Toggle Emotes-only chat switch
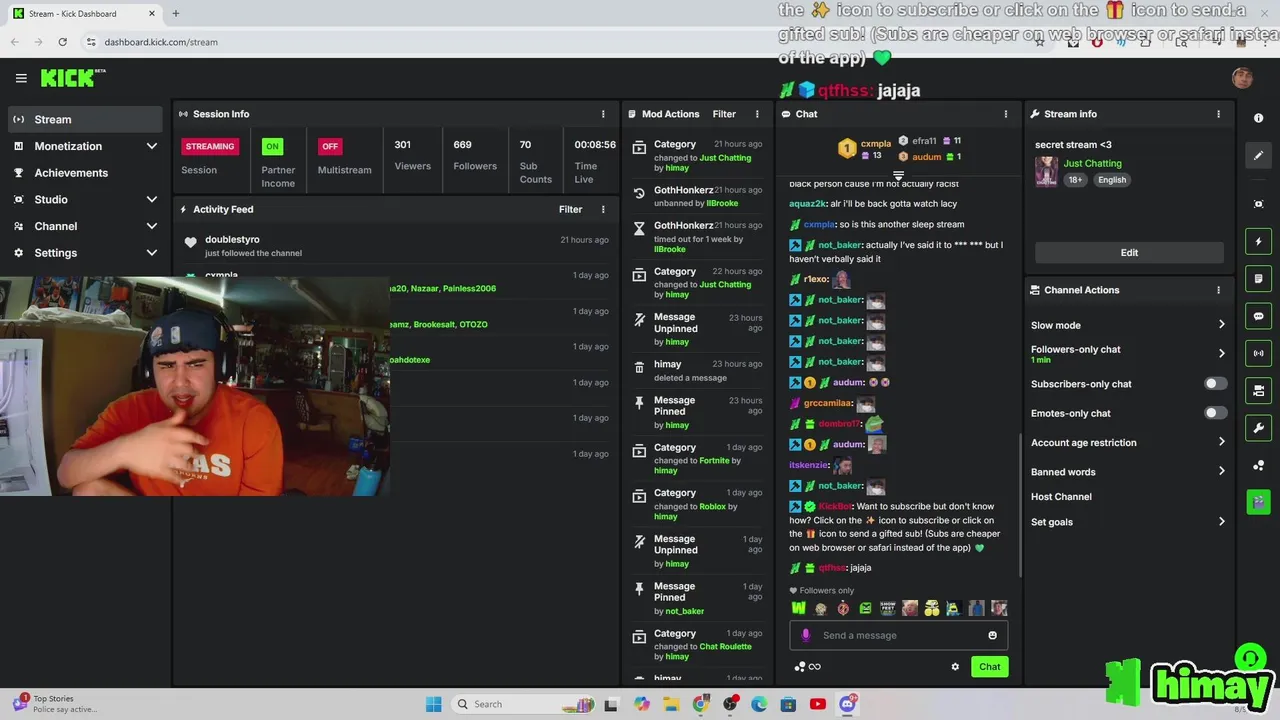 (x=1215, y=413)
